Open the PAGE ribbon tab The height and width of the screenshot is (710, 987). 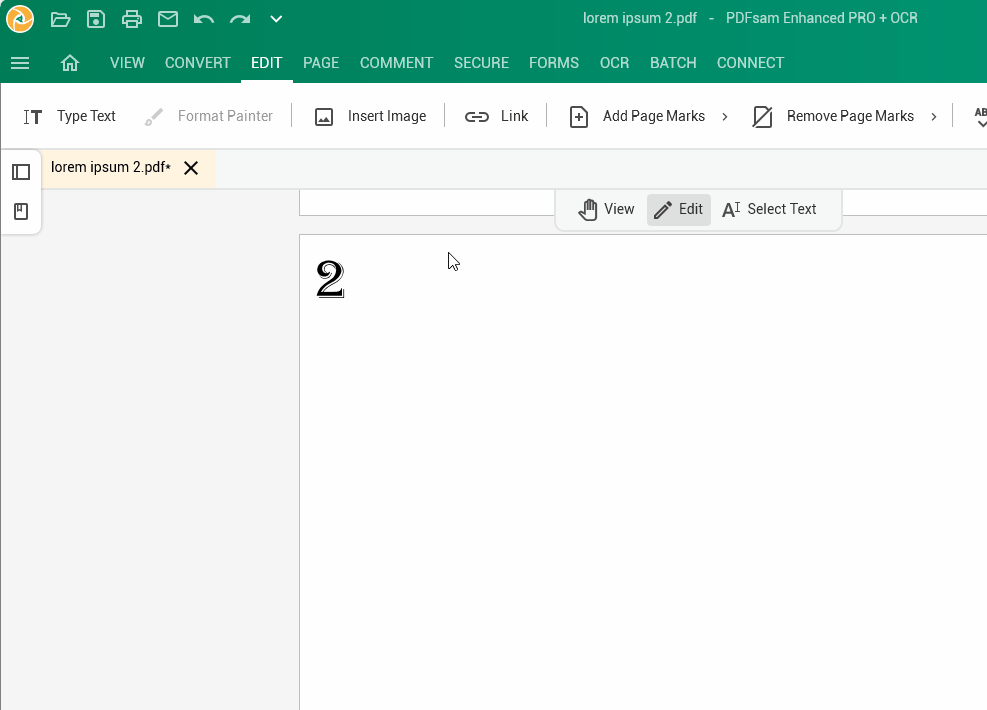point(320,62)
